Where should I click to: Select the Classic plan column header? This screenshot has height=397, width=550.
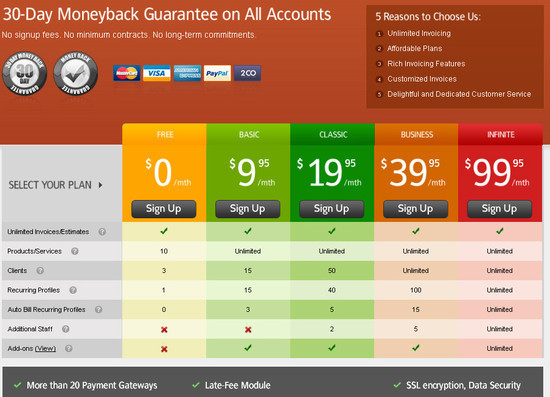pos(333,135)
